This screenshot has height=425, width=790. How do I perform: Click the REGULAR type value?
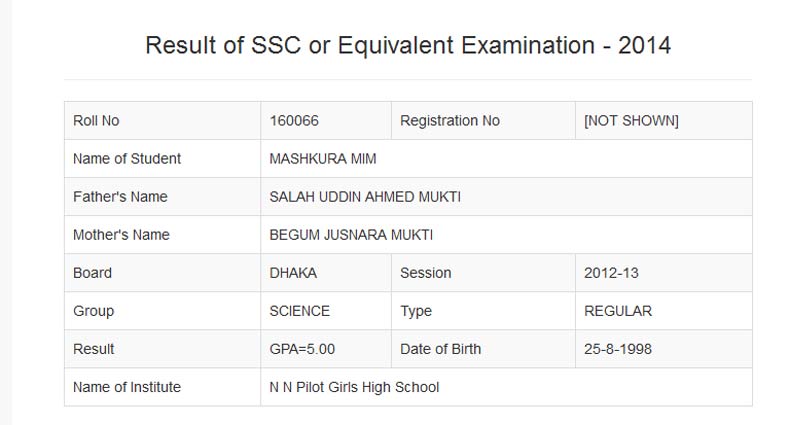point(618,311)
